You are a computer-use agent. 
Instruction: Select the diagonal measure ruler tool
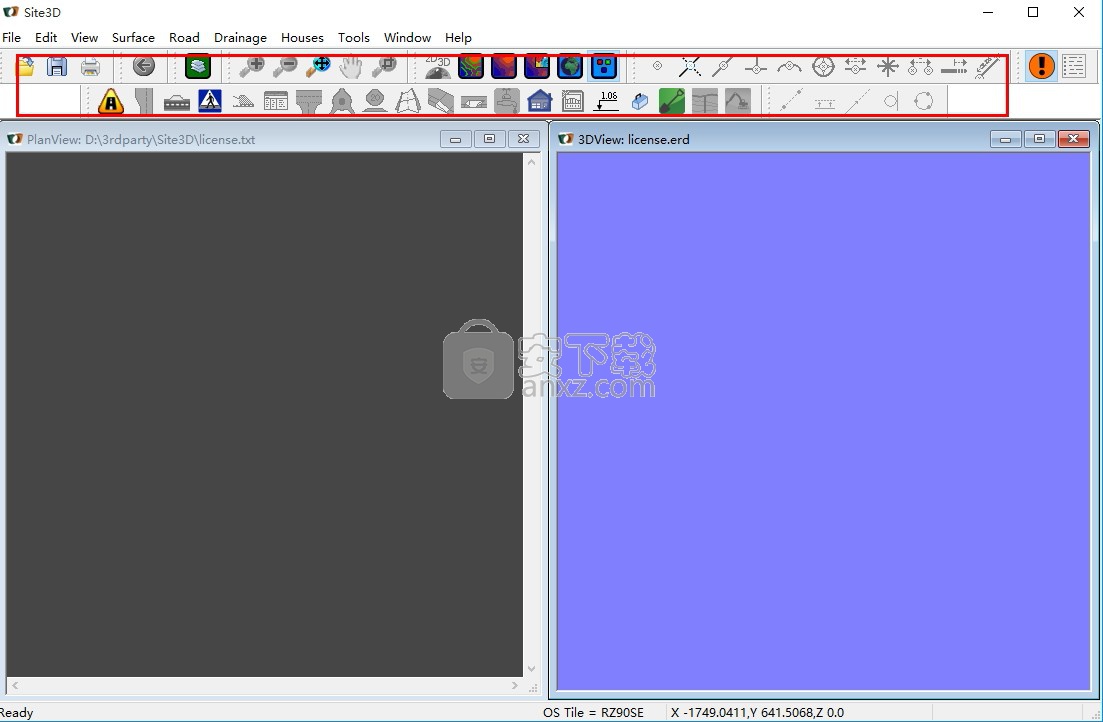[988, 67]
